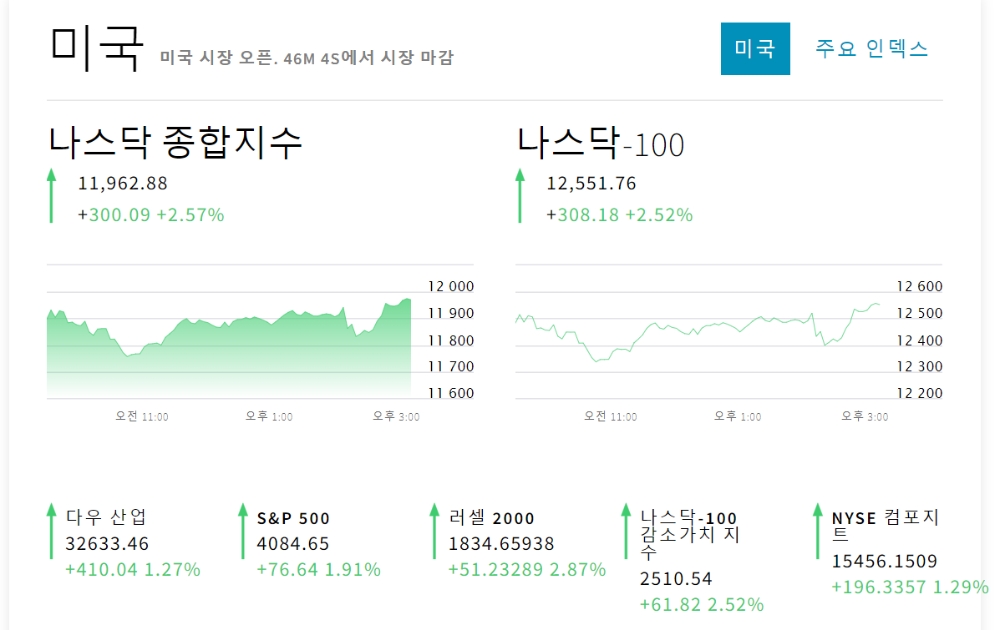Open the 나스닥-100 heading

[x=600, y=142]
